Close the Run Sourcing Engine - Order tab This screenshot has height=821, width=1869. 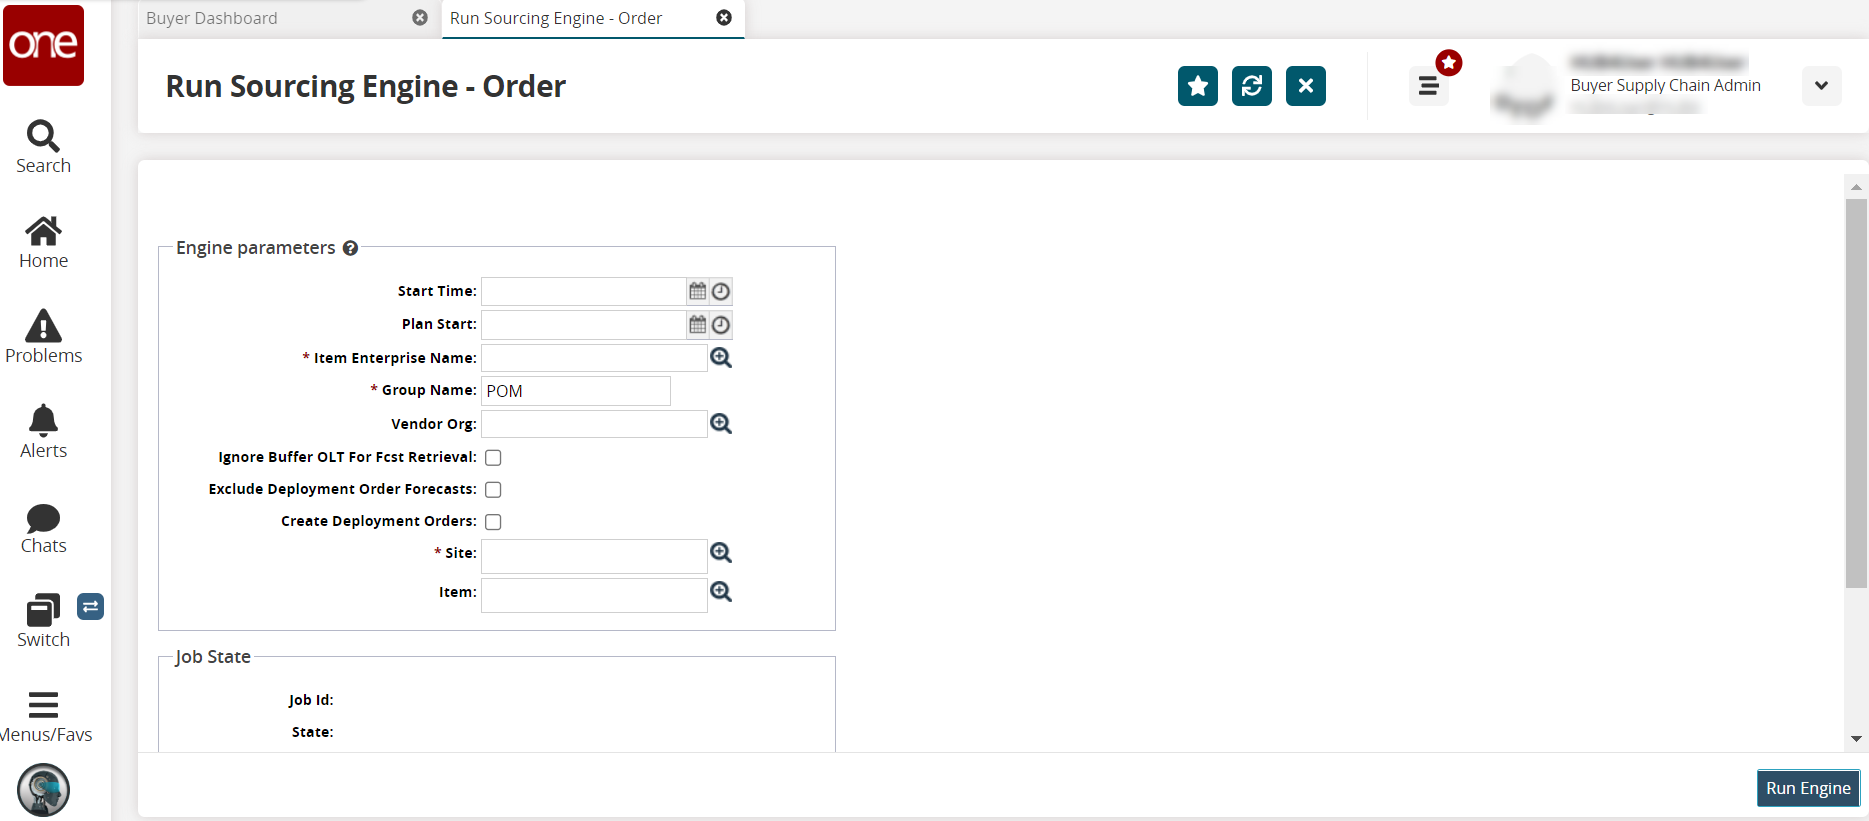[724, 18]
